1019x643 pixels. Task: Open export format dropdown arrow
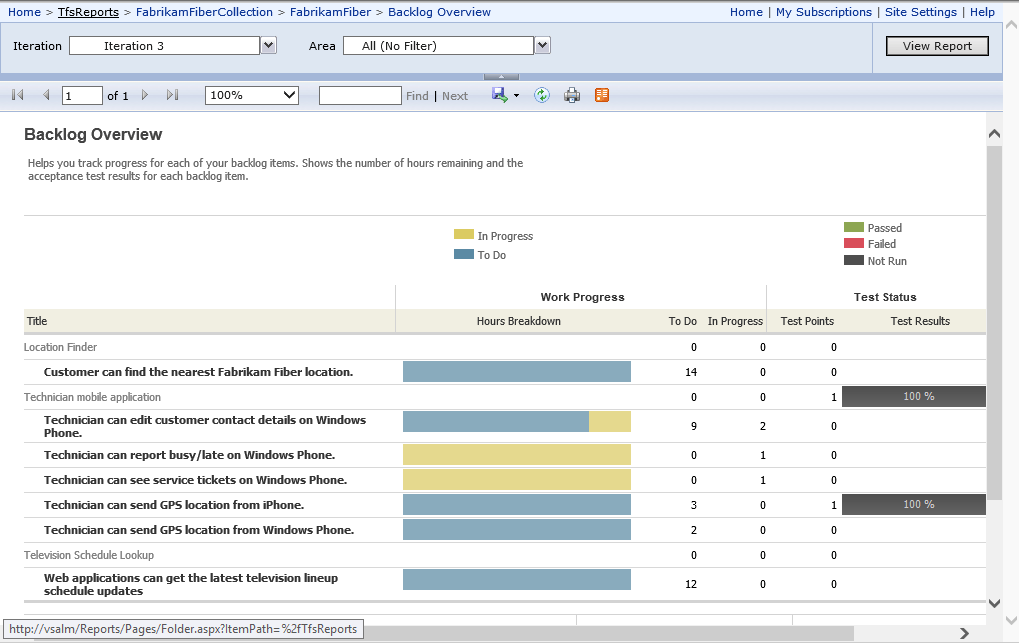[x=517, y=96]
